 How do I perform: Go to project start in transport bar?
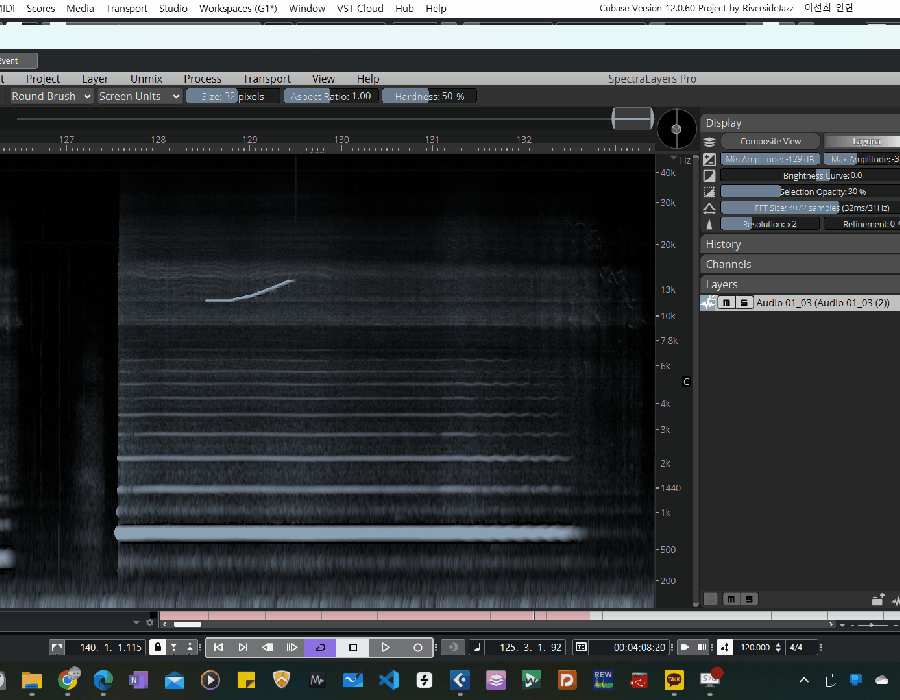218,647
